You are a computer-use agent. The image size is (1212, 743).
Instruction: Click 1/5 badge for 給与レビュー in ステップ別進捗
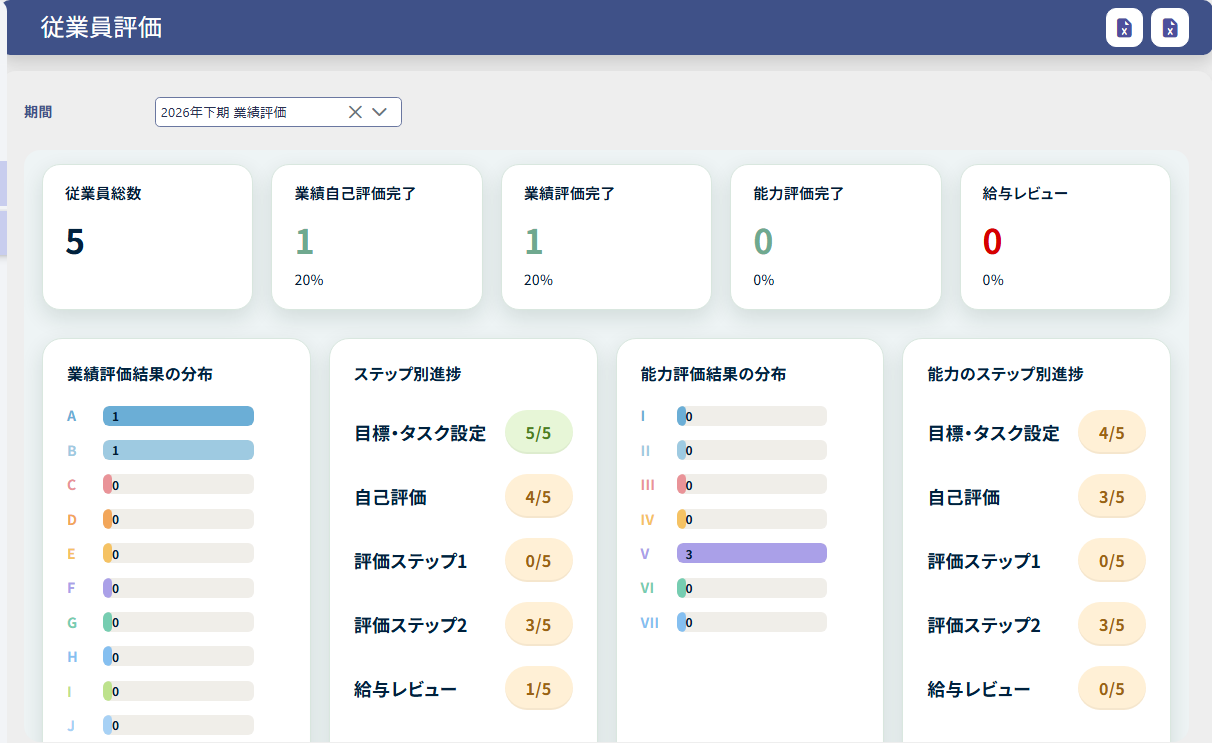(539, 689)
